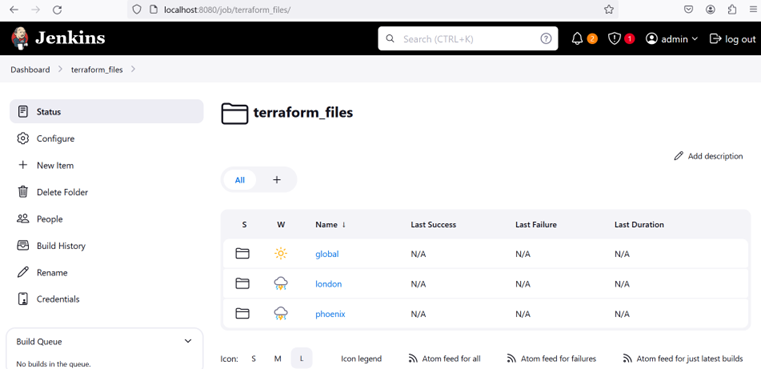Expand the terraform_files breadcrumb chevron
The height and width of the screenshot is (369, 761).
133,69
